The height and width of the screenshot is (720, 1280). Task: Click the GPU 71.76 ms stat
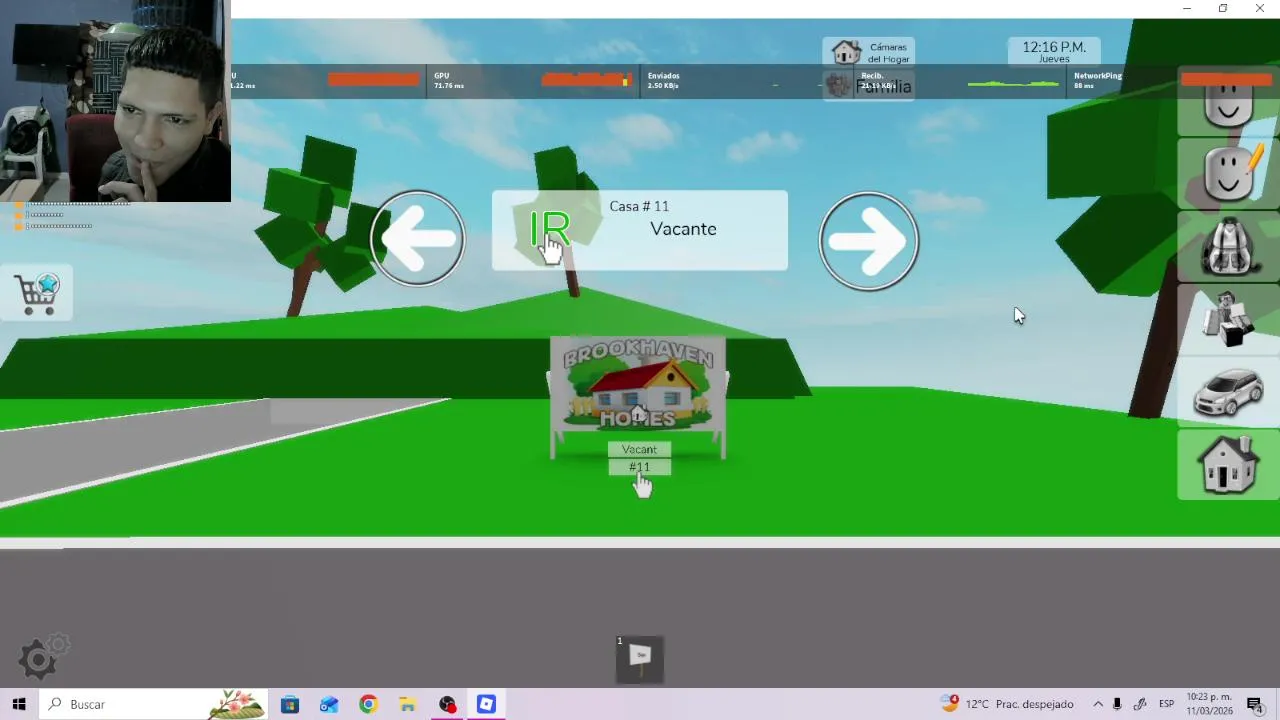pos(449,80)
